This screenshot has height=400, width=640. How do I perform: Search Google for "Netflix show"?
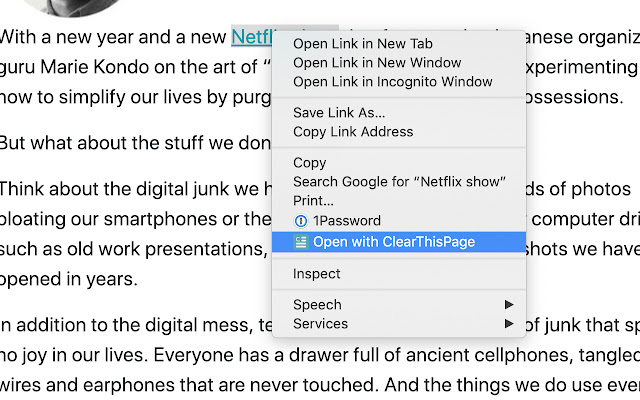click(399, 182)
